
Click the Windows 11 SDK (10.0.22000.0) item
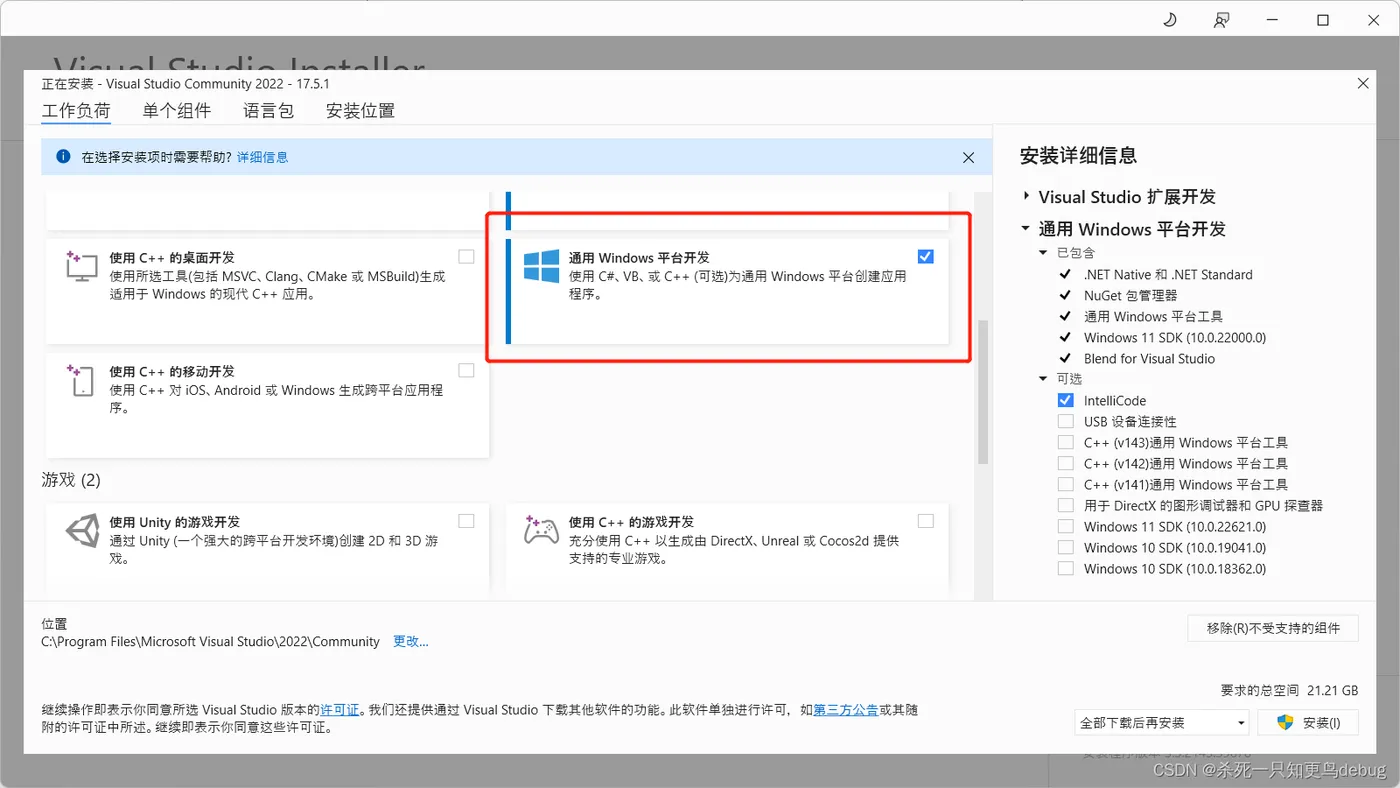point(1174,337)
